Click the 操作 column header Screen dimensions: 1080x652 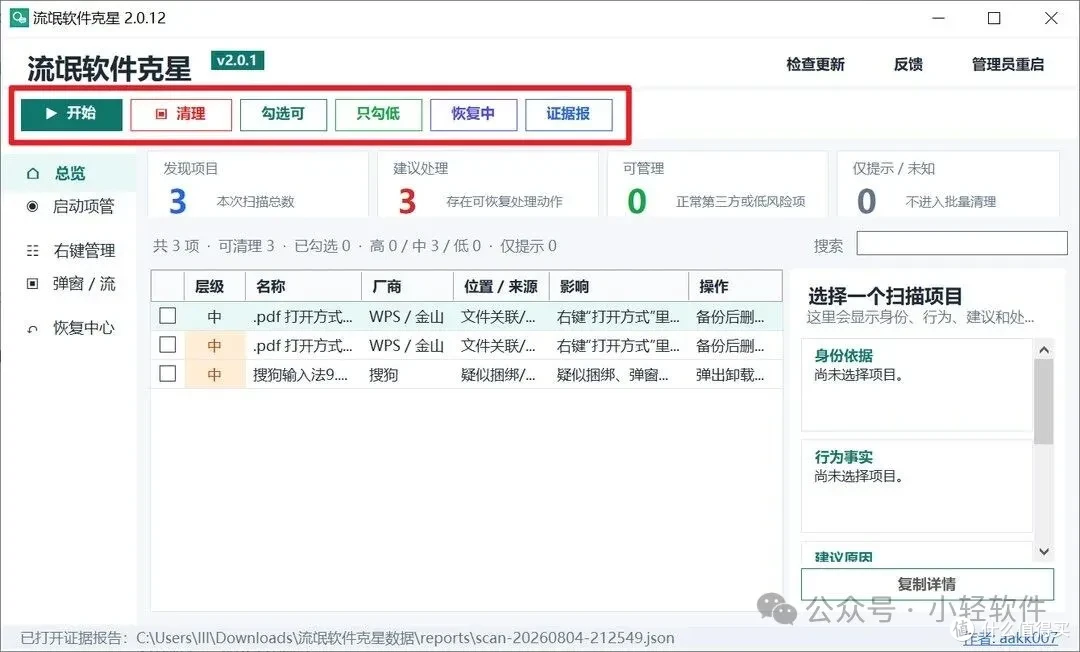tap(736, 286)
